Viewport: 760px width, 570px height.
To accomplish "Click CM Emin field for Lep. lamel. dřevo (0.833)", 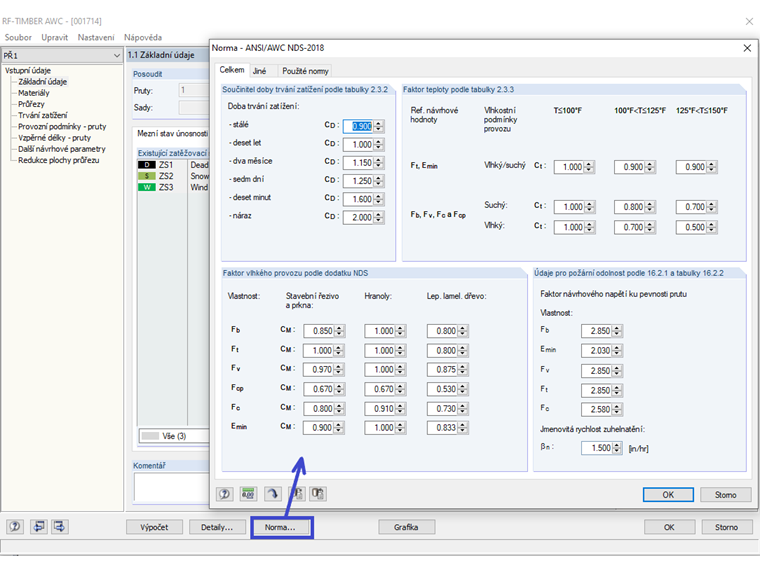I will (x=443, y=428).
